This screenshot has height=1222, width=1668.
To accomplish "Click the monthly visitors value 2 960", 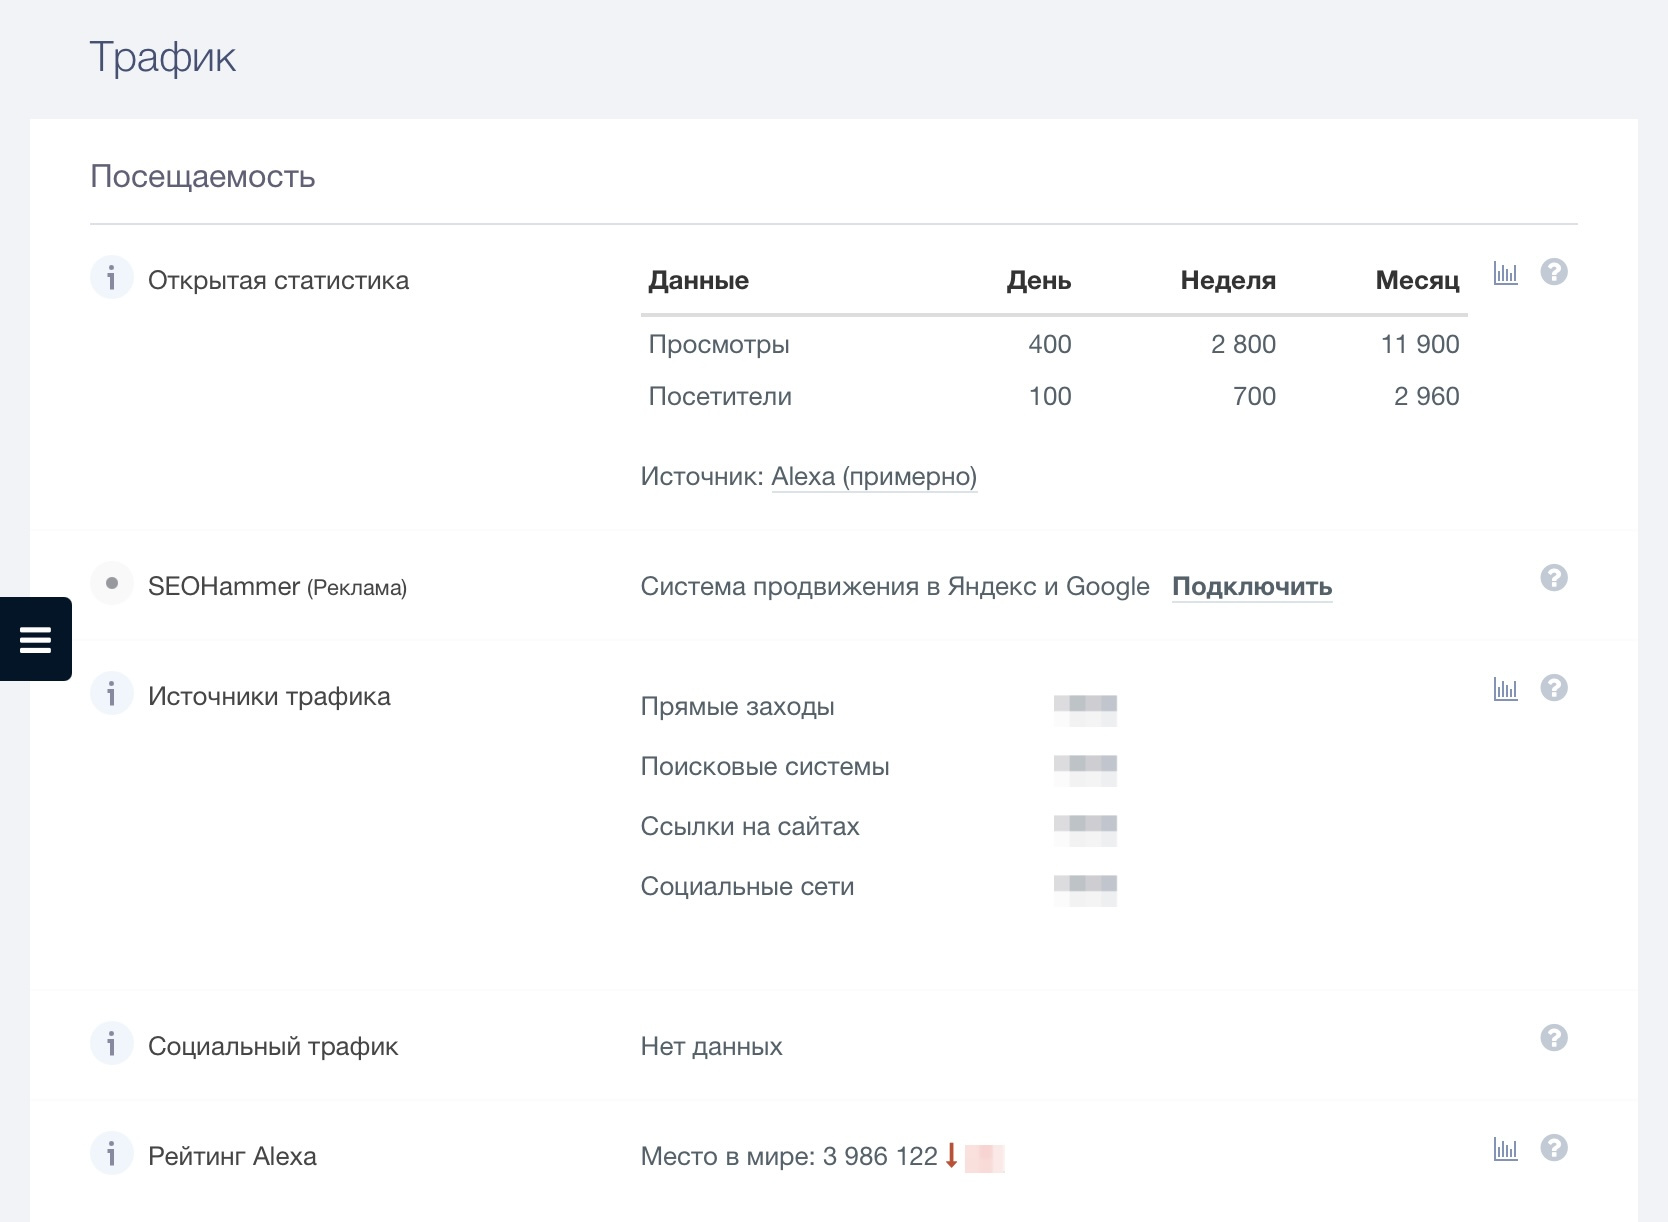I will 1427,396.
